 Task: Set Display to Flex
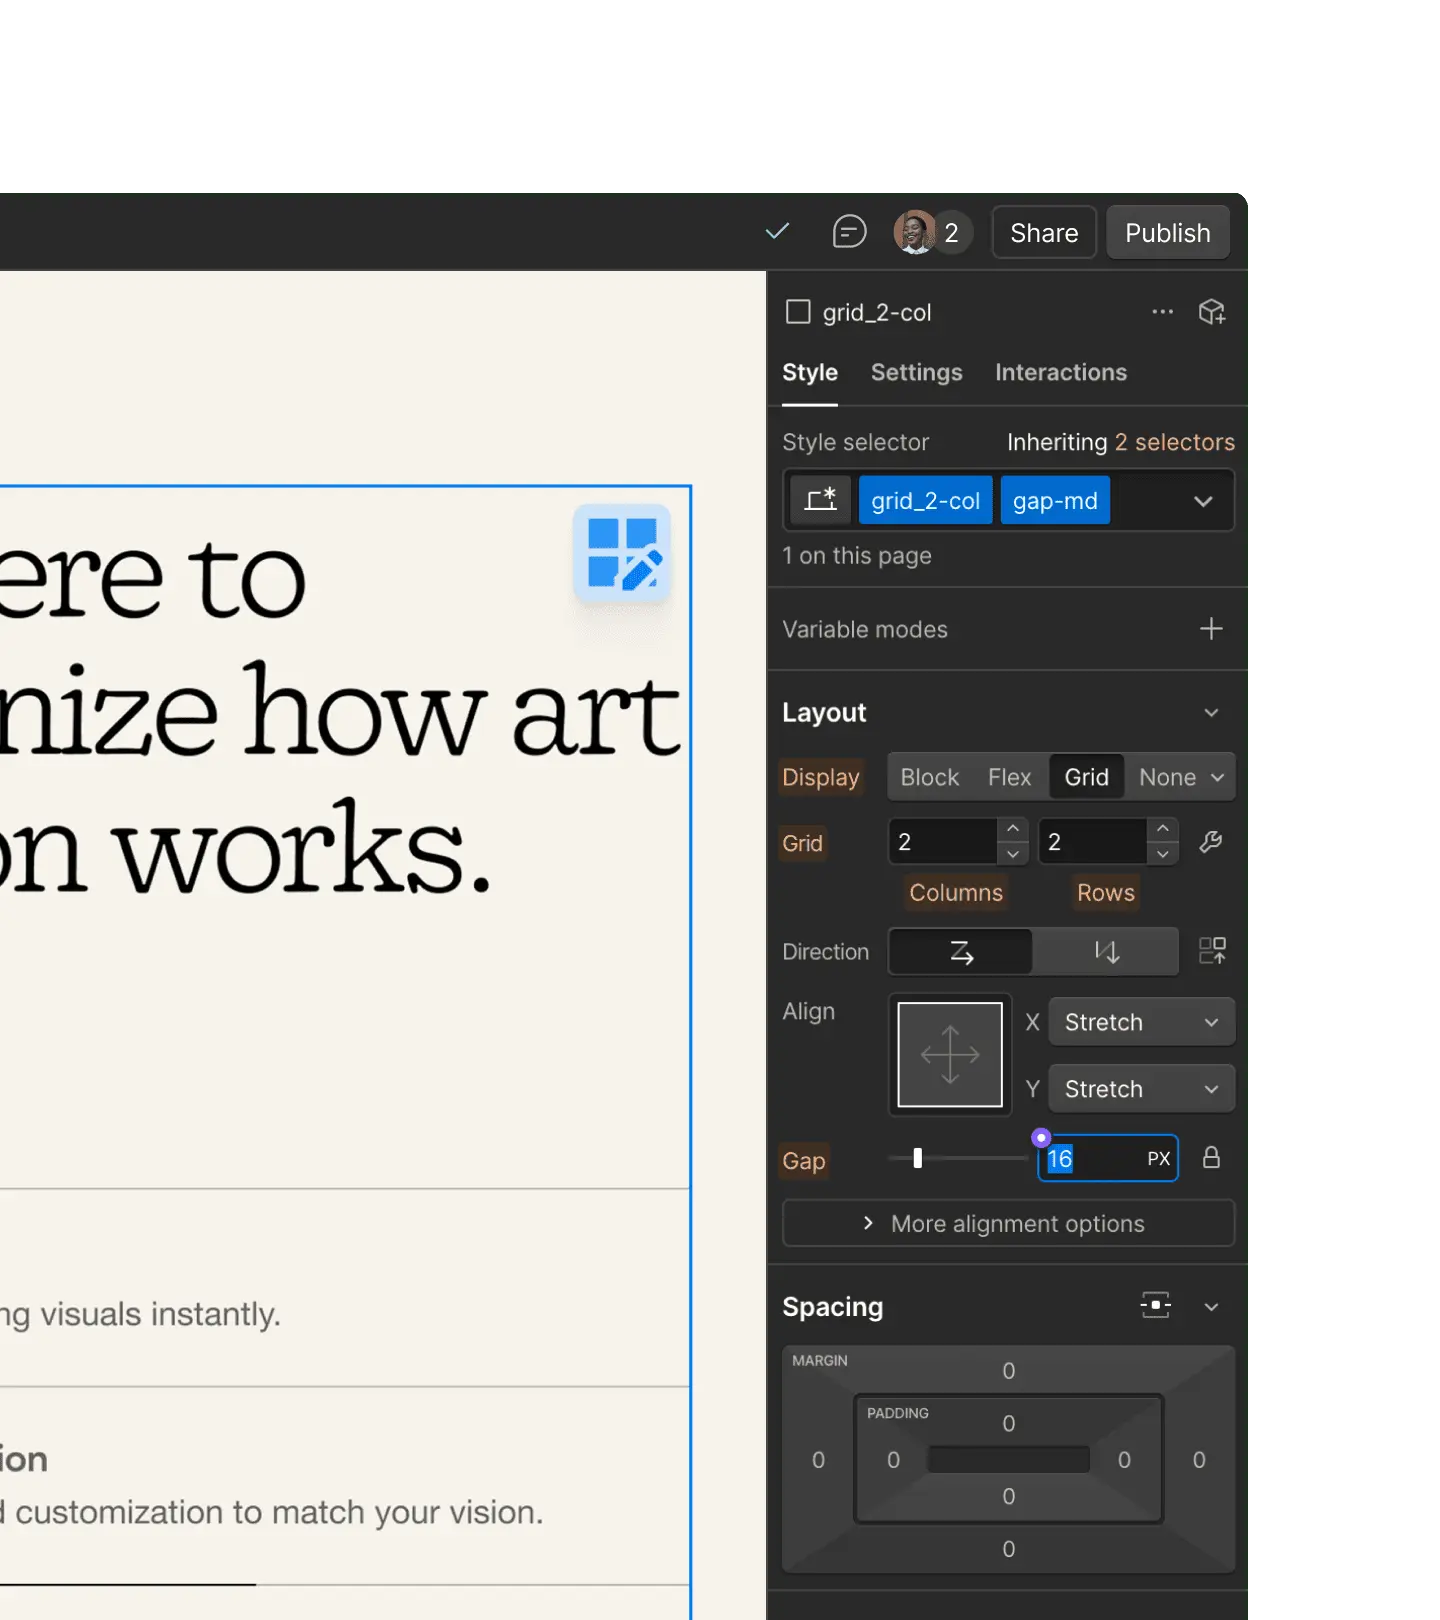[1009, 777]
